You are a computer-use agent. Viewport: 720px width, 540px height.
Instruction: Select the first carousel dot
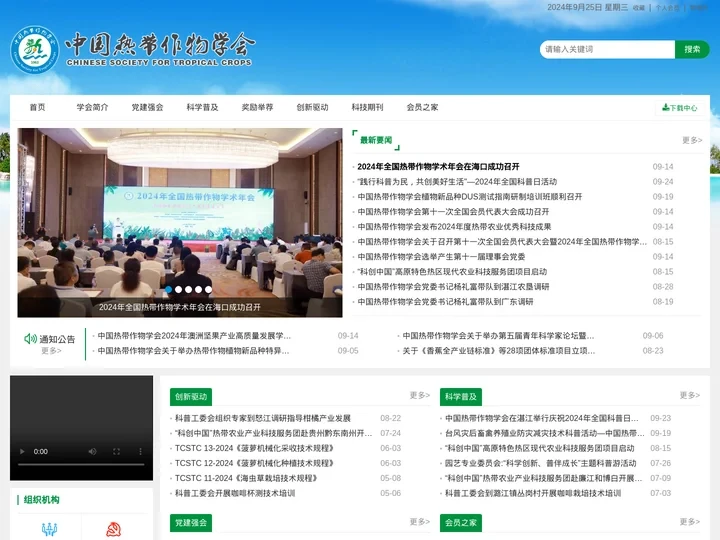169,289
